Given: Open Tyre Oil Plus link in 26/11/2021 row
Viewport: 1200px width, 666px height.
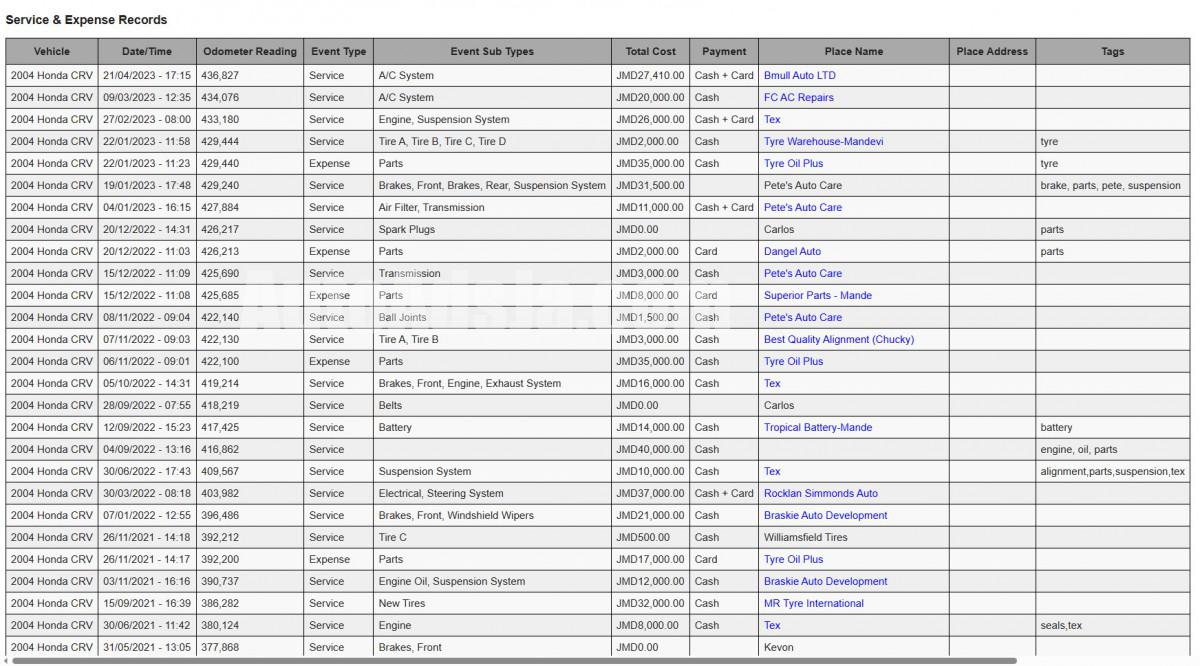Looking at the screenshot, I should click(793, 559).
